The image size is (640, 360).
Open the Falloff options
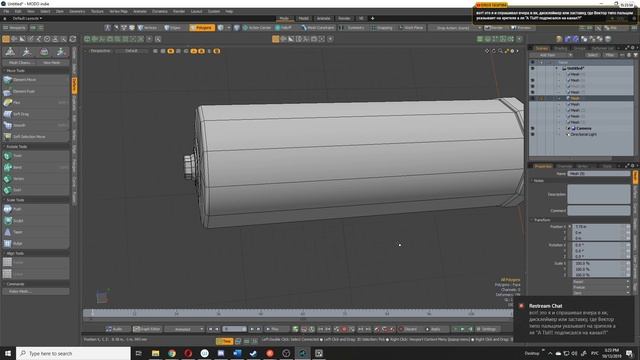pos(284,28)
